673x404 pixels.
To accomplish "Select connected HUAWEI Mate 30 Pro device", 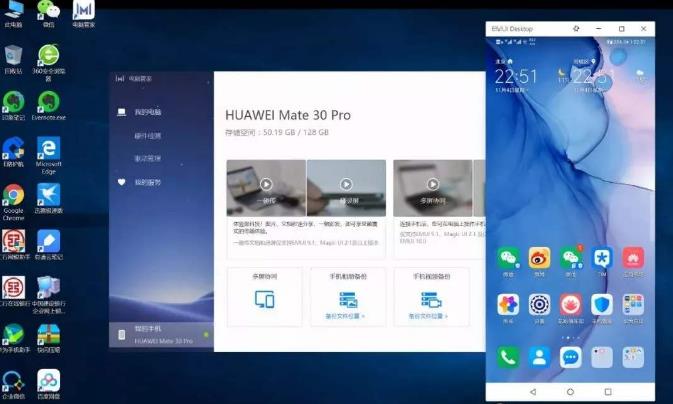I will click(x=161, y=334).
